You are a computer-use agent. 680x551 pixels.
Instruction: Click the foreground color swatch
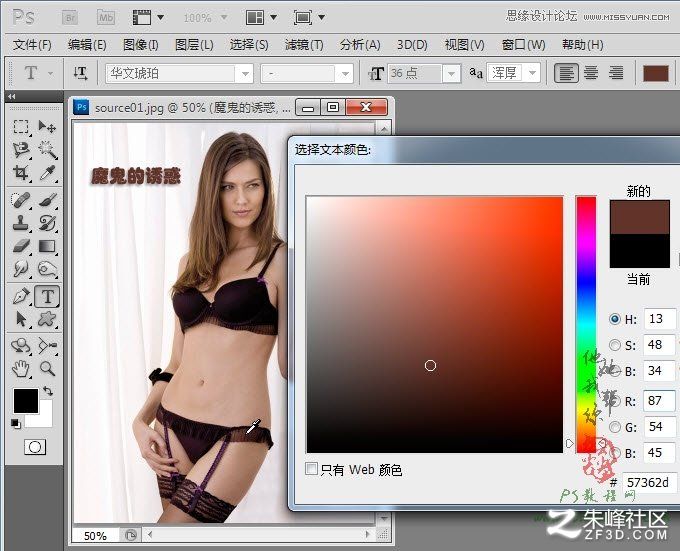pos(26,401)
